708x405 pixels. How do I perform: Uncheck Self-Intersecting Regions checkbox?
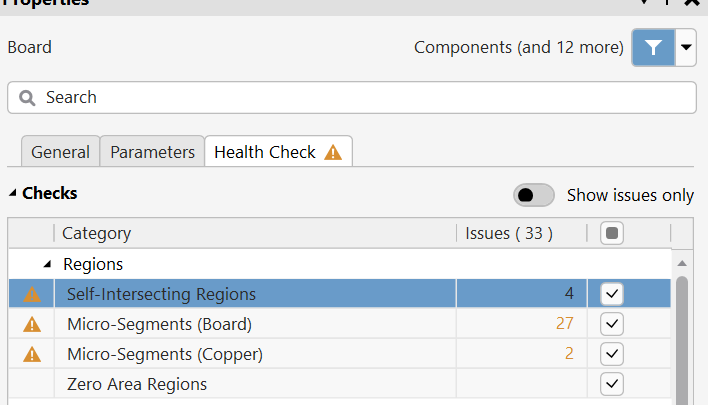[613, 294]
